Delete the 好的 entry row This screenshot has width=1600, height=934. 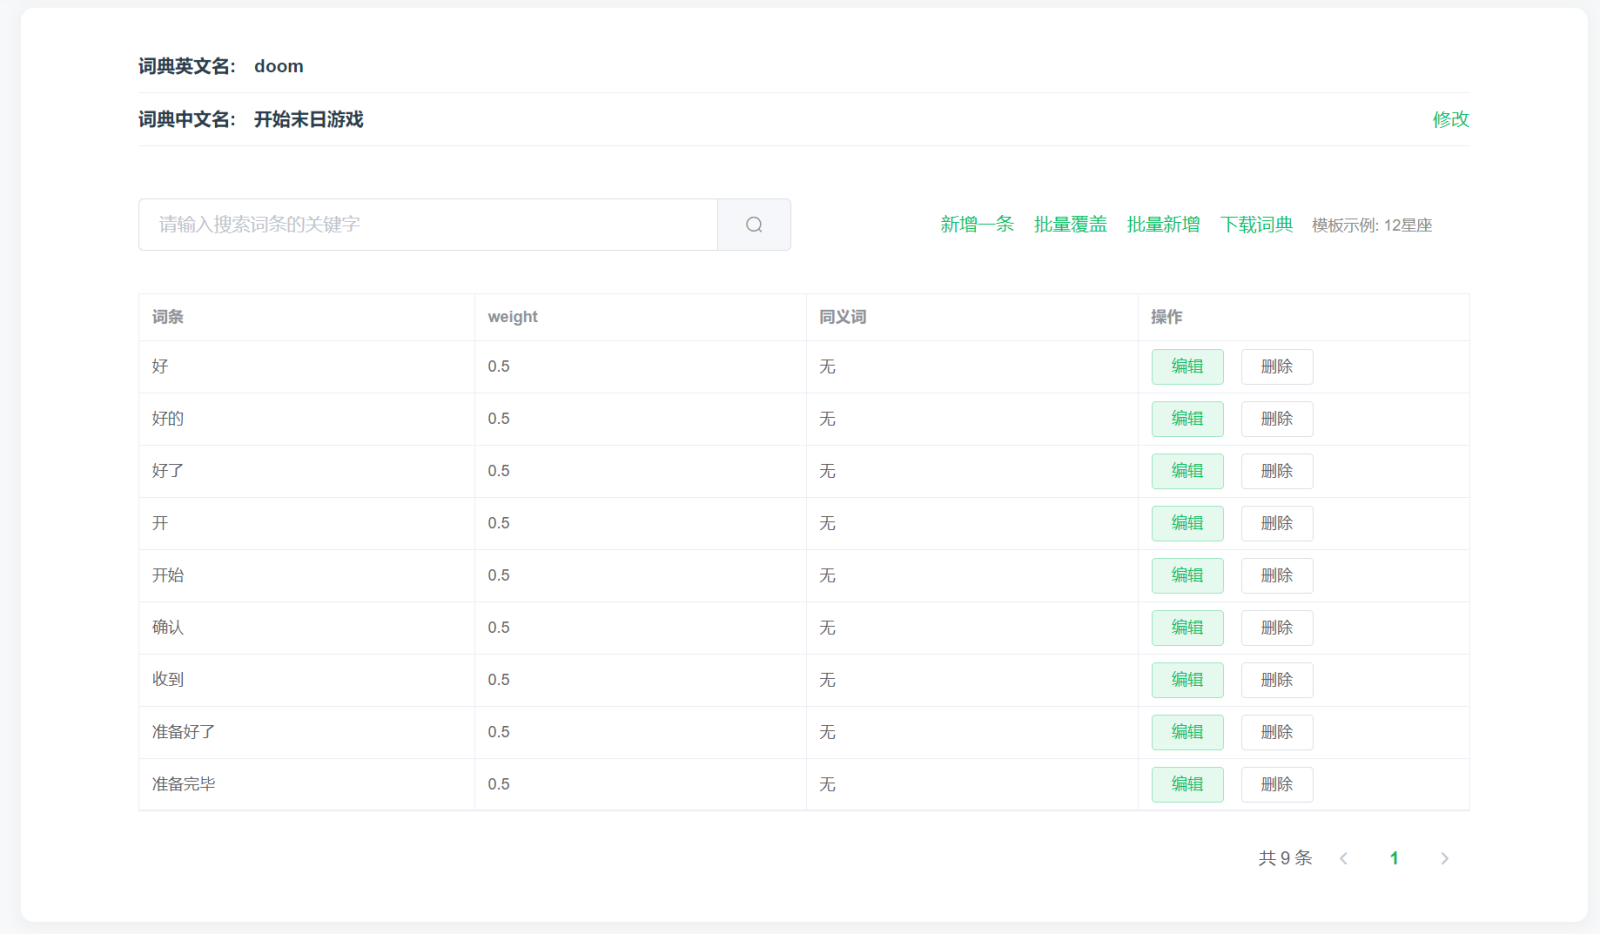pyautogui.click(x=1276, y=419)
